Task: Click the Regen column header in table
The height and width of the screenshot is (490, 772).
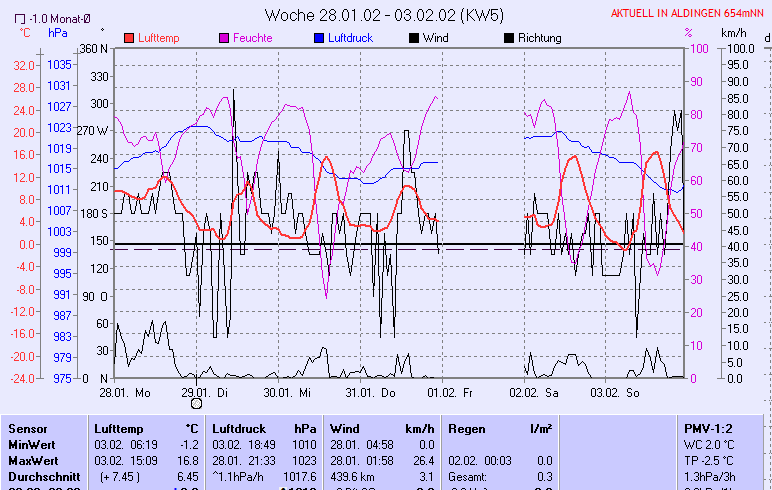Action: [x=467, y=428]
